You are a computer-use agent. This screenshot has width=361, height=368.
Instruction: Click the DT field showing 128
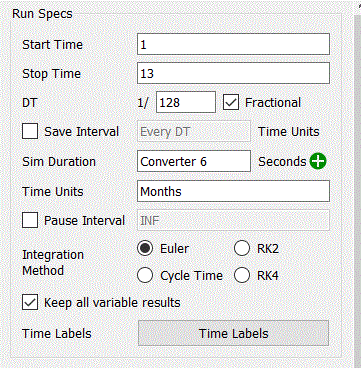[186, 102]
